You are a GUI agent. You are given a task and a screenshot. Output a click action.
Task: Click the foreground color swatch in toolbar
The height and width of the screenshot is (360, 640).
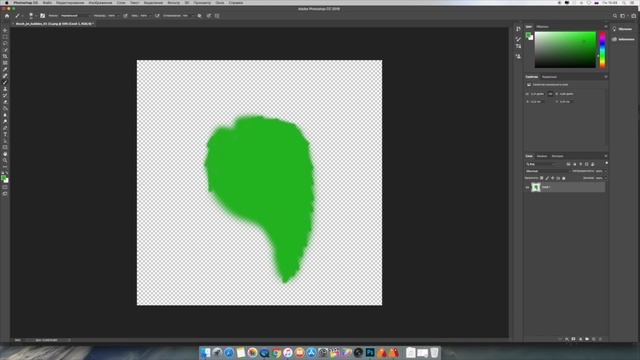(x=4, y=178)
